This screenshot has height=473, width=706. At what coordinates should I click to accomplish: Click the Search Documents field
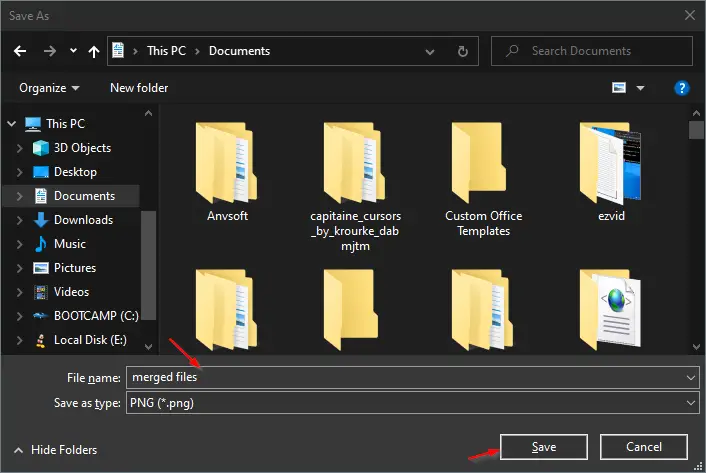click(592, 51)
